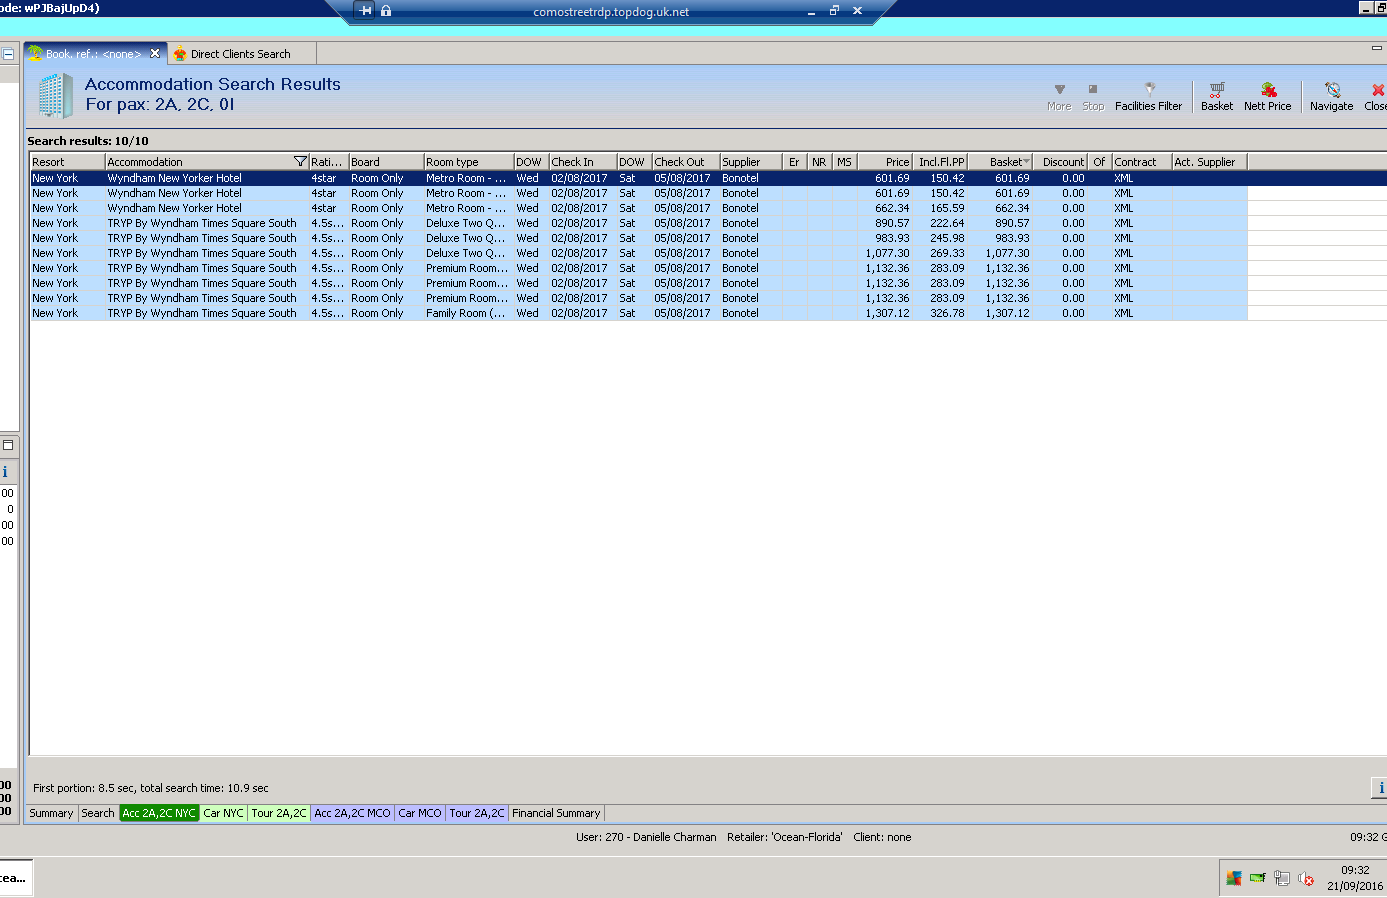Click the 222.64 Incl.Fl.PP value
The width and height of the screenshot is (1387, 898).
point(948,223)
